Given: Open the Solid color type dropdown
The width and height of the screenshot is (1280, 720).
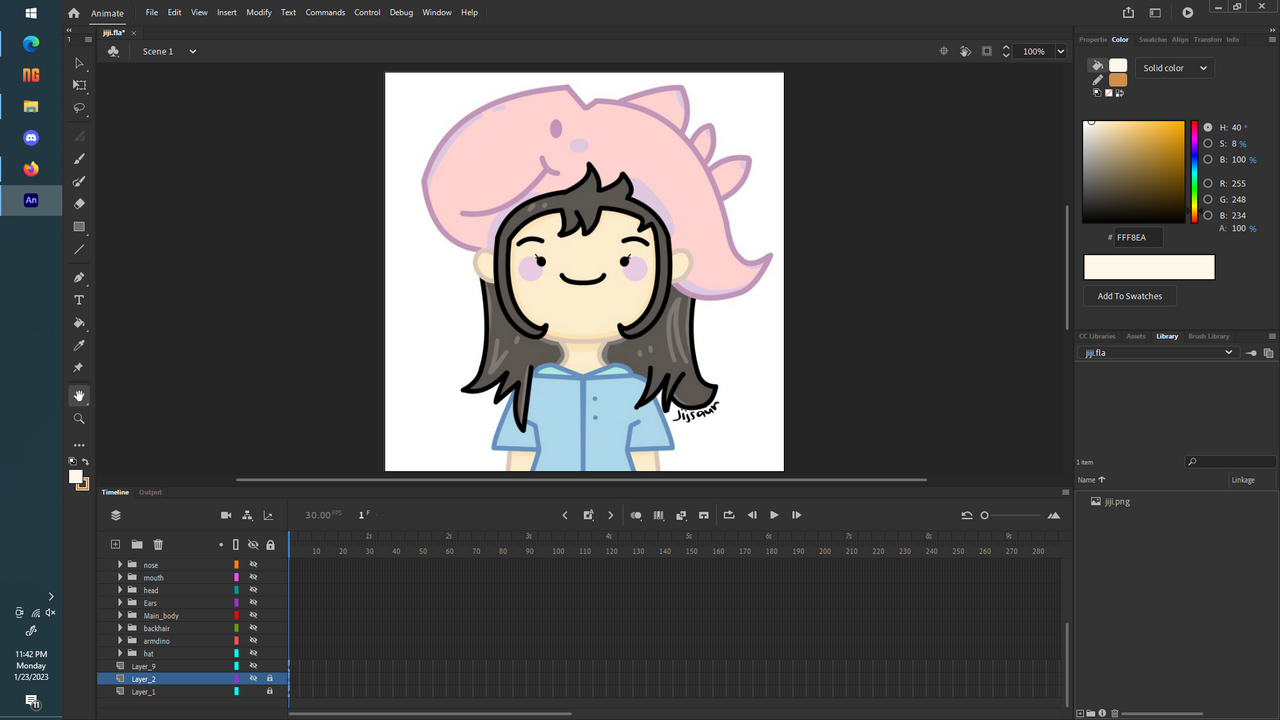Looking at the screenshot, I should coord(1174,68).
